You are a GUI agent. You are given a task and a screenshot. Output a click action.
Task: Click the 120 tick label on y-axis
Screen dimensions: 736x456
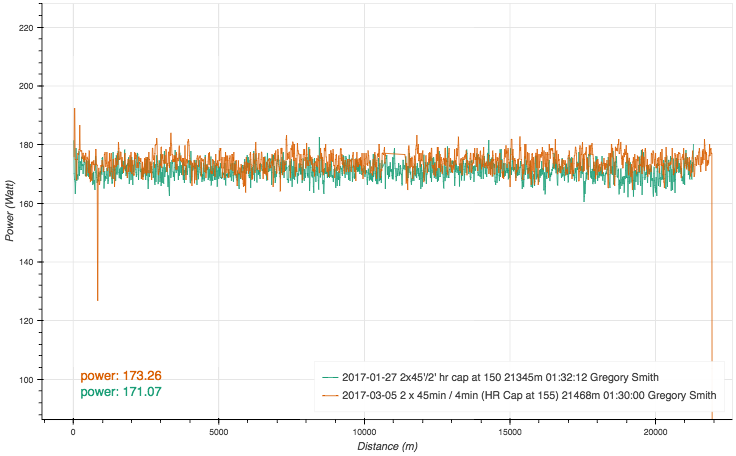pyautogui.click(x=26, y=321)
